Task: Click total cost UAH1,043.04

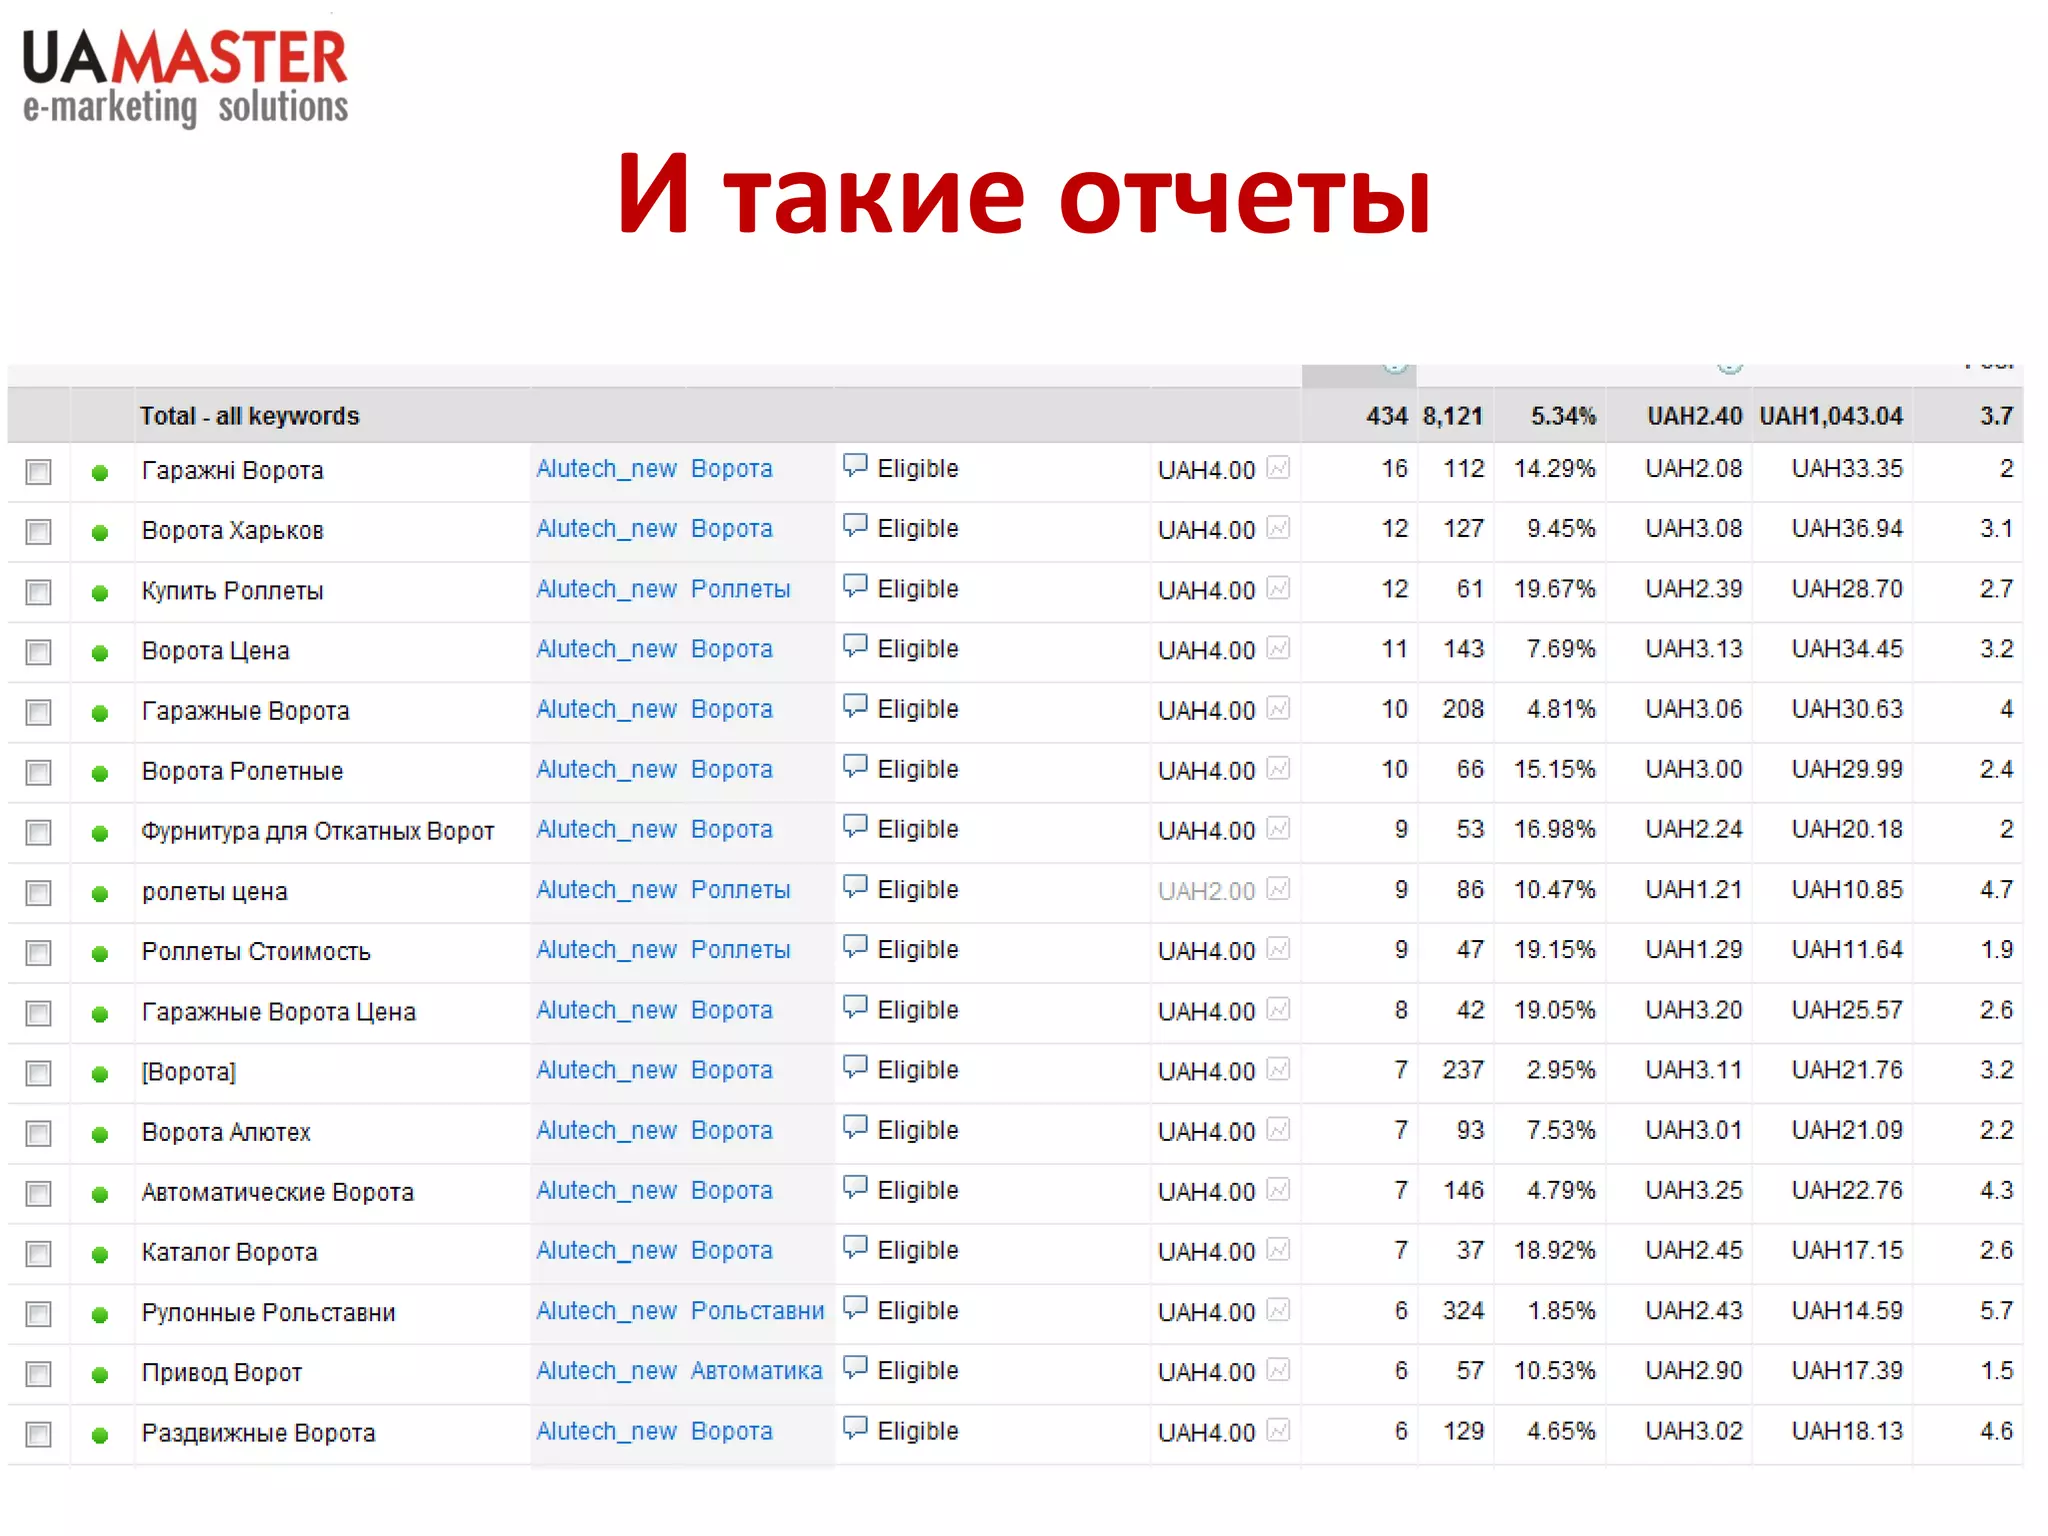Action: click(x=1831, y=416)
